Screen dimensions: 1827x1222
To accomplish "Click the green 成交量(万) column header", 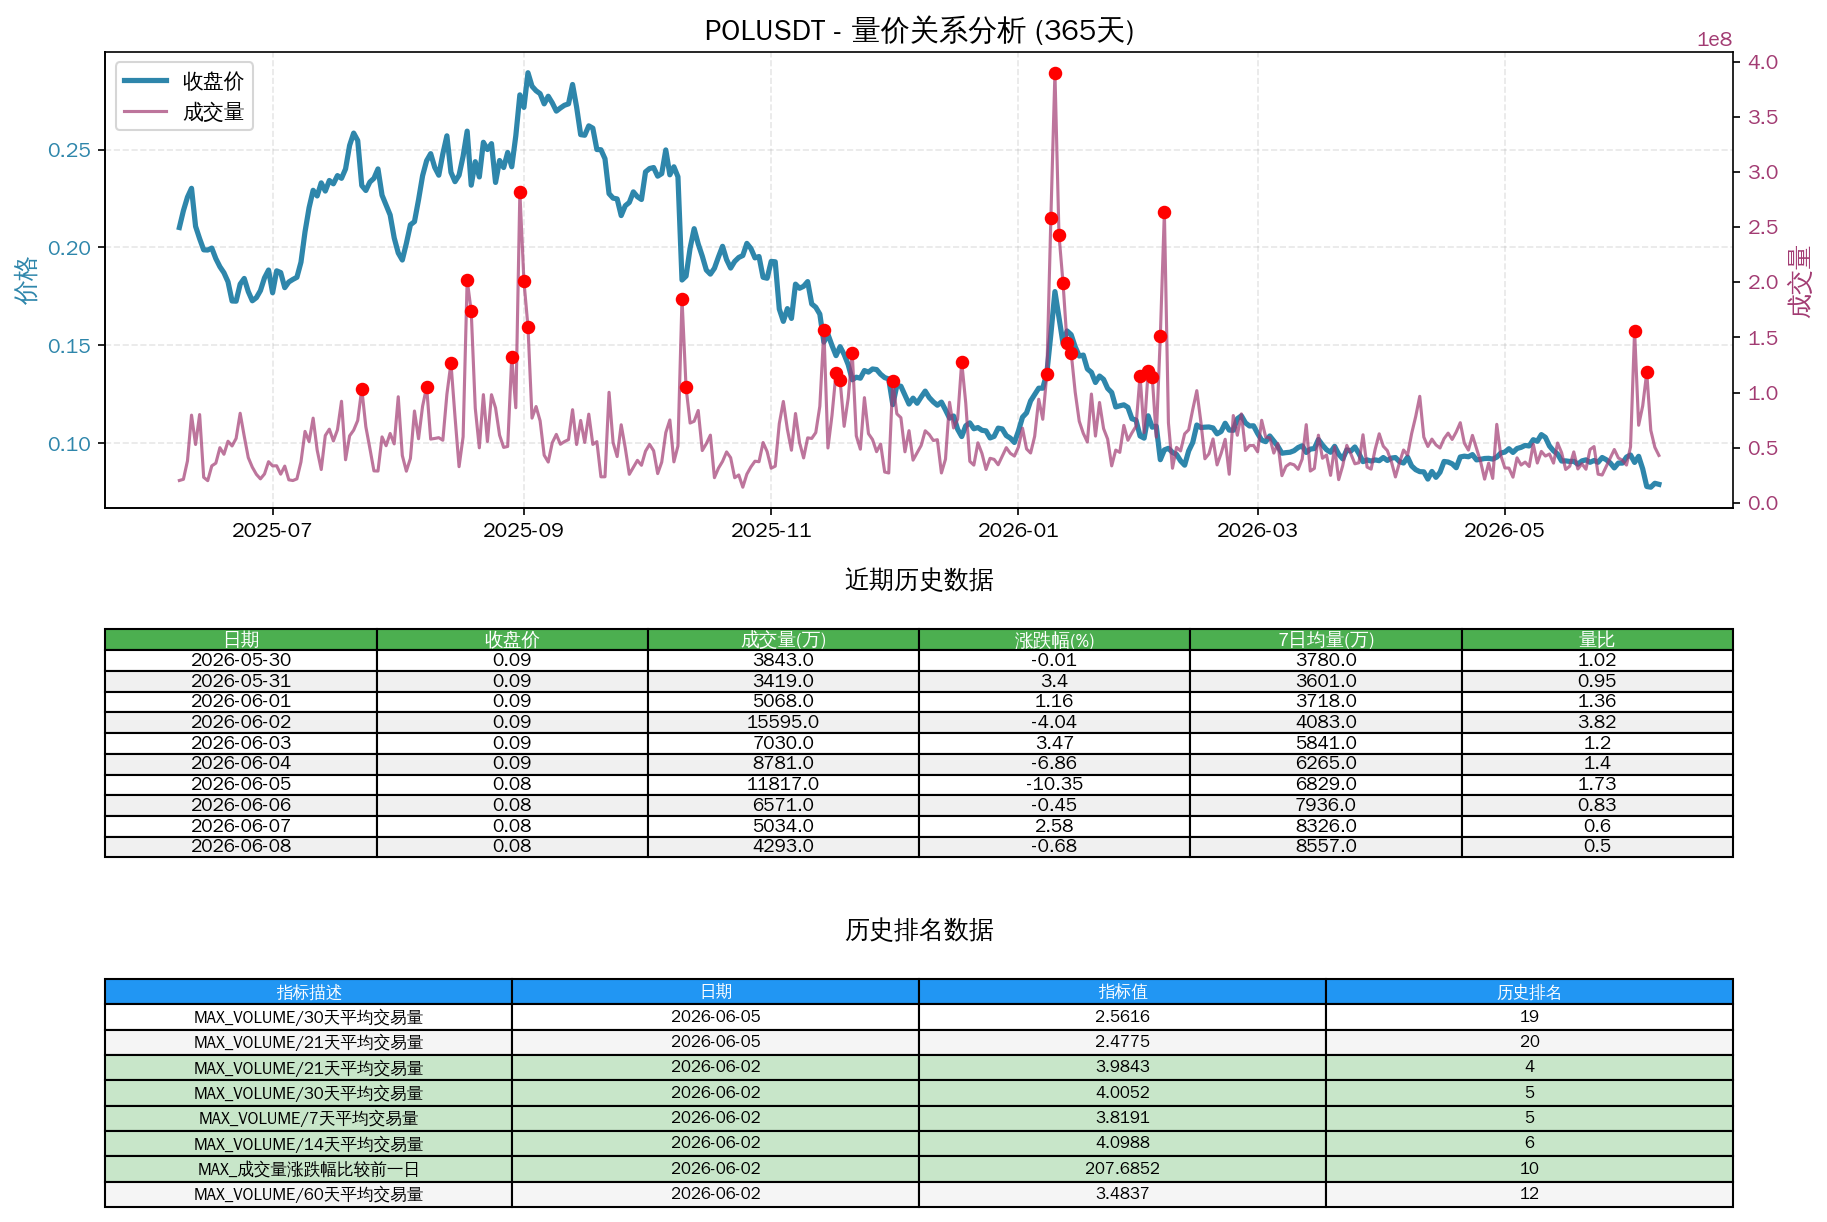I will click(783, 639).
